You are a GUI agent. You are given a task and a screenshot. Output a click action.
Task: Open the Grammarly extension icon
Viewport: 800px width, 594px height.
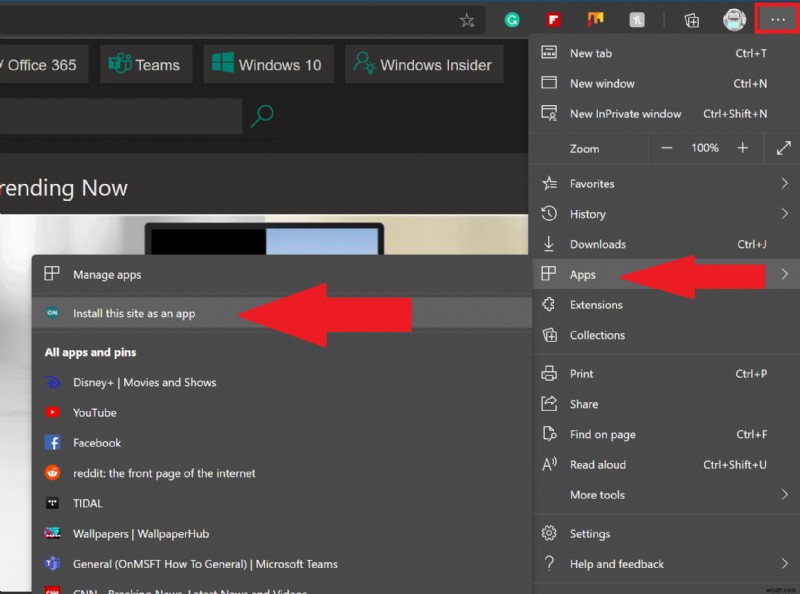pos(512,19)
